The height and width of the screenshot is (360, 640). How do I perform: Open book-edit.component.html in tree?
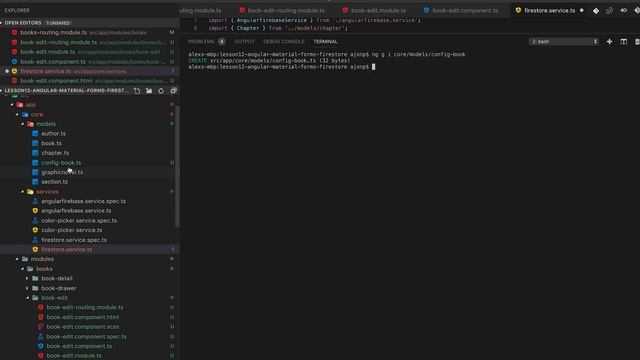tap(83, 317)
